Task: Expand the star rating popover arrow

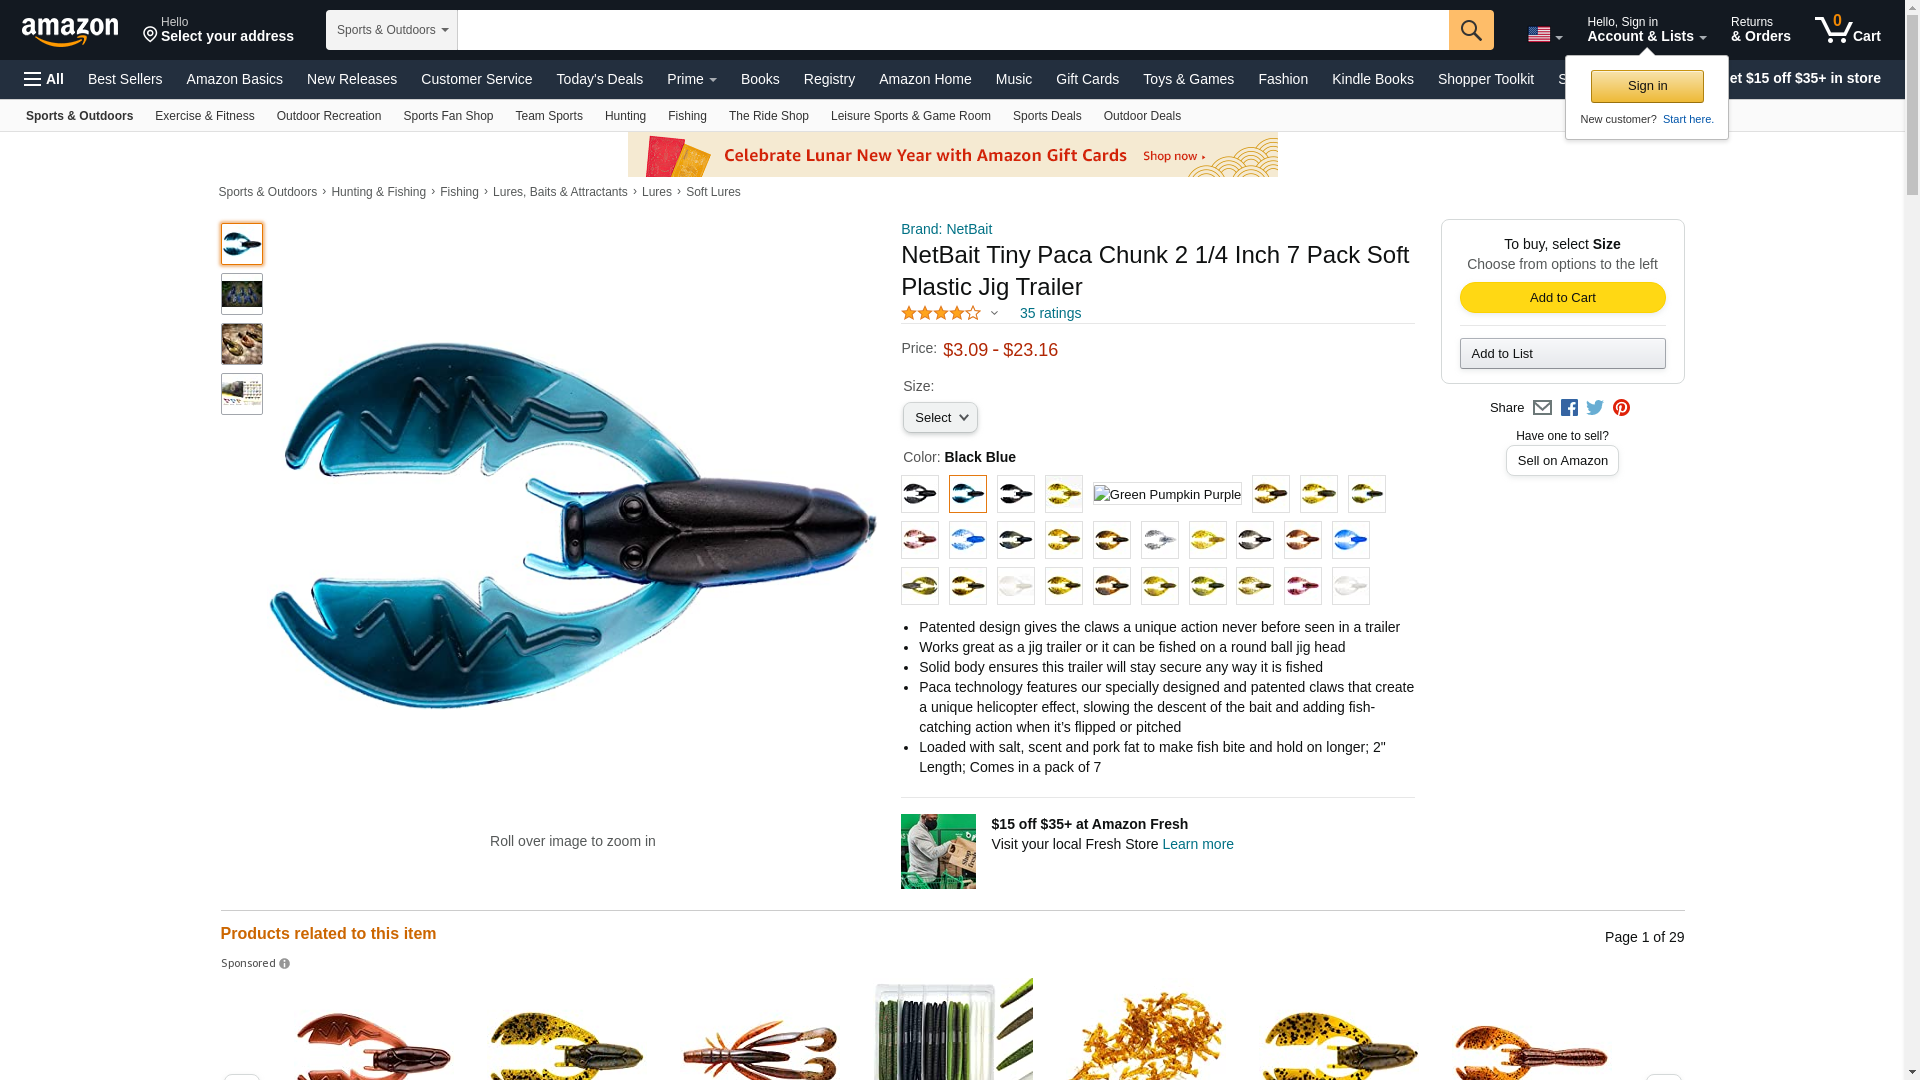Action: (x=994, y=313)
